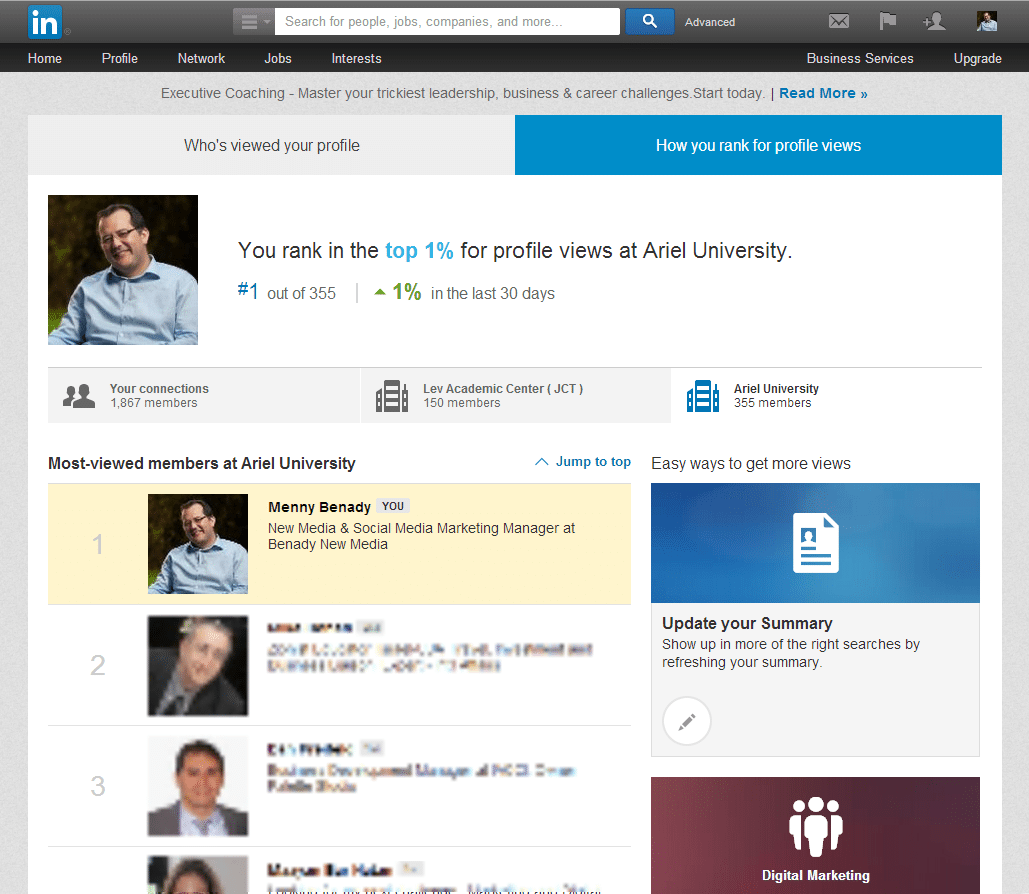
Task: Click the photo of the rank 3 member
Action: click(x=198, y=786)
